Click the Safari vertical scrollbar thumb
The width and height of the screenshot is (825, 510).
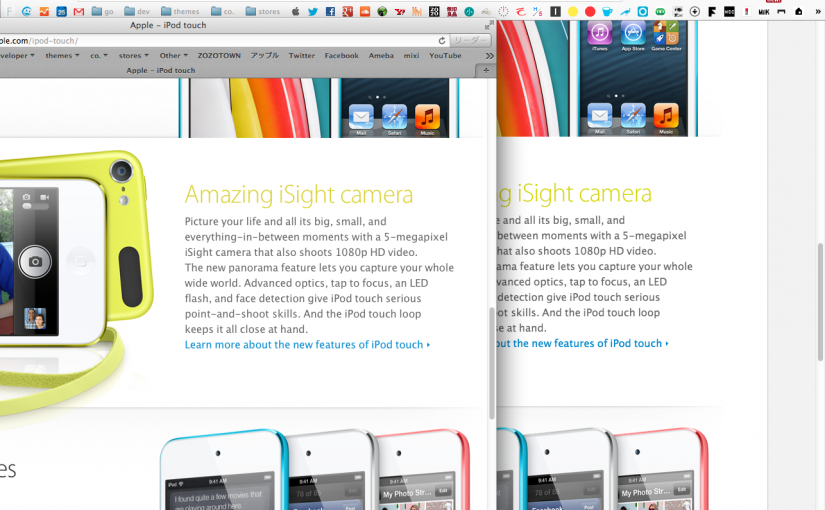tap(492, 363)
